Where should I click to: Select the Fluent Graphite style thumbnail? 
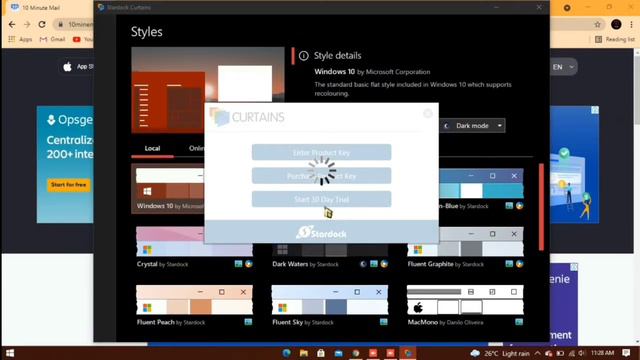(x=465, y=241)
